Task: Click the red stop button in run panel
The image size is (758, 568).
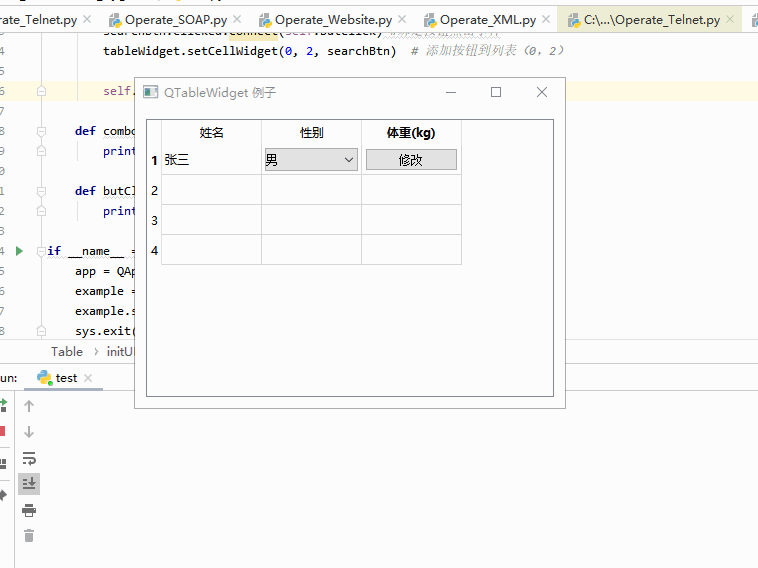Action: [x=2, y=431]
